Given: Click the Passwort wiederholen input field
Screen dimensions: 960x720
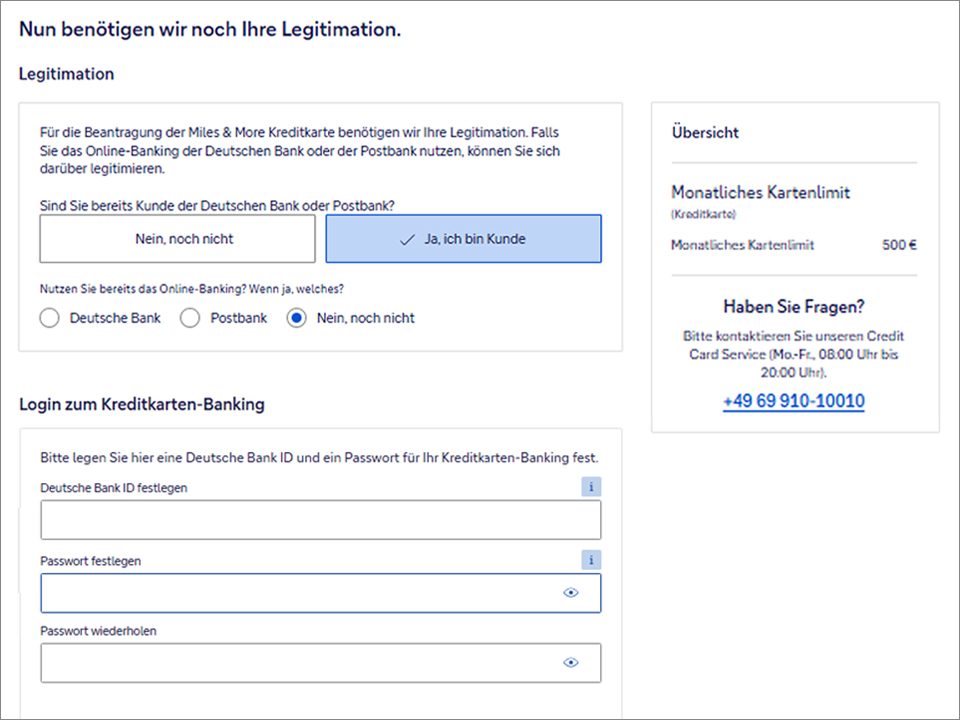Looking at the screenshot, I should click(300, 662).
